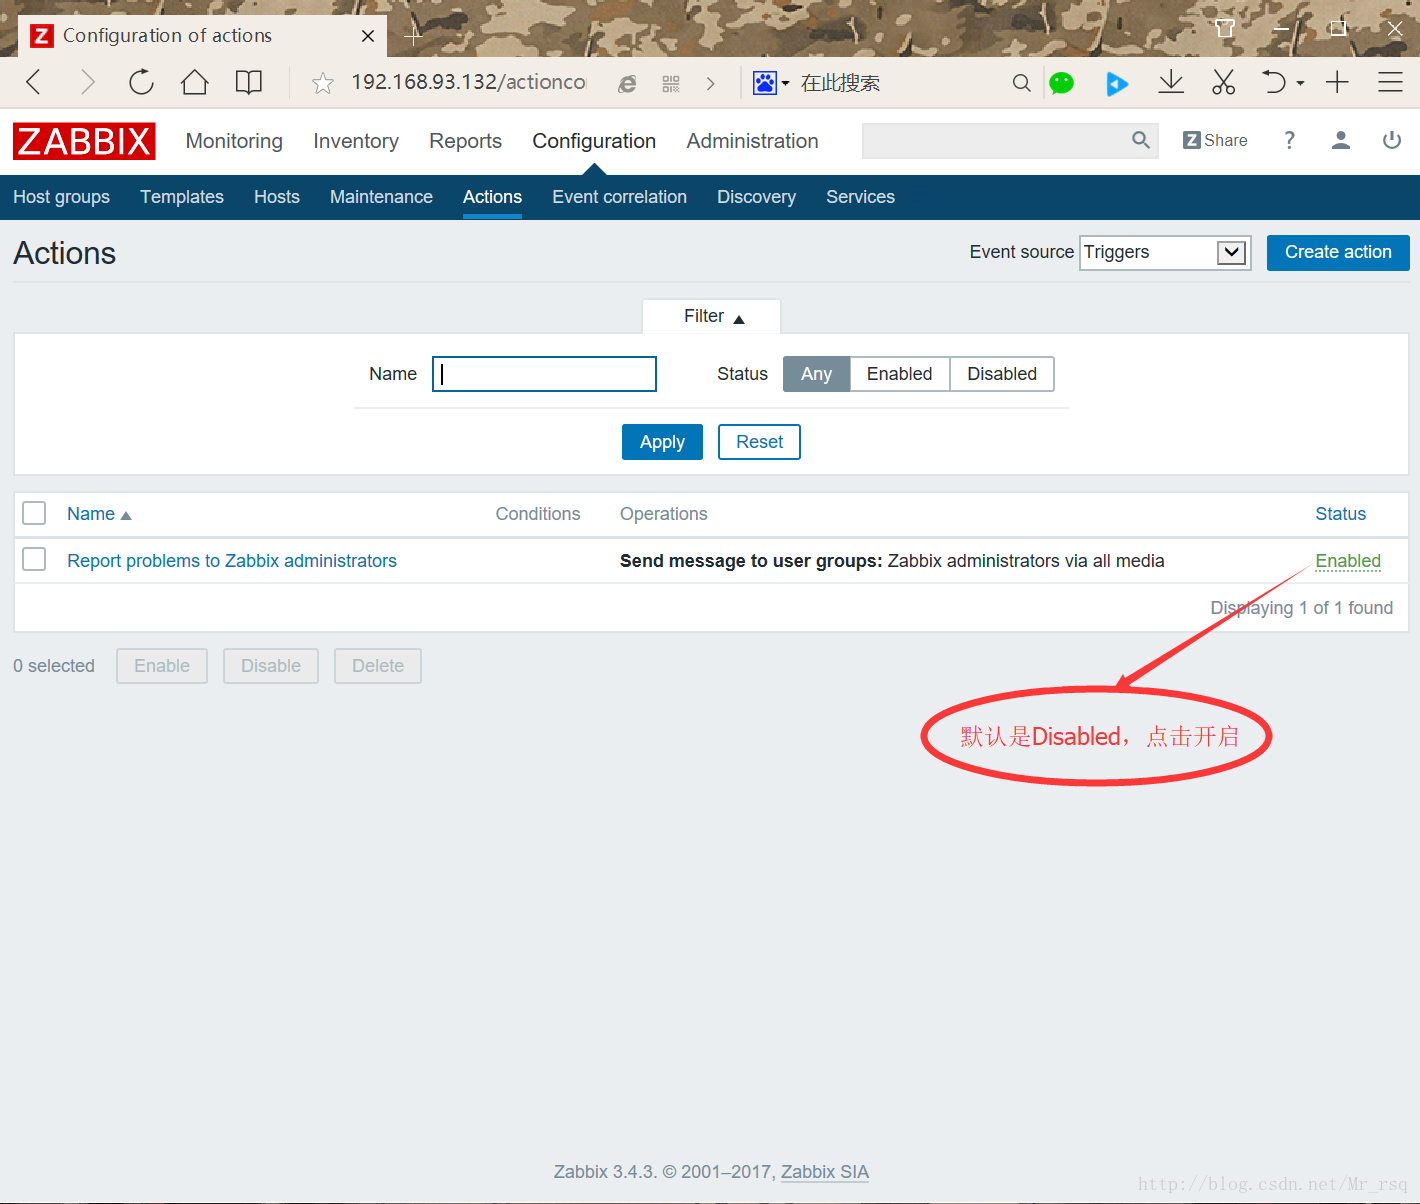Screen dimensions: 1420x1204
Task: Click the search magnifier icon in Zabbix header
Action: point(1140,140)
